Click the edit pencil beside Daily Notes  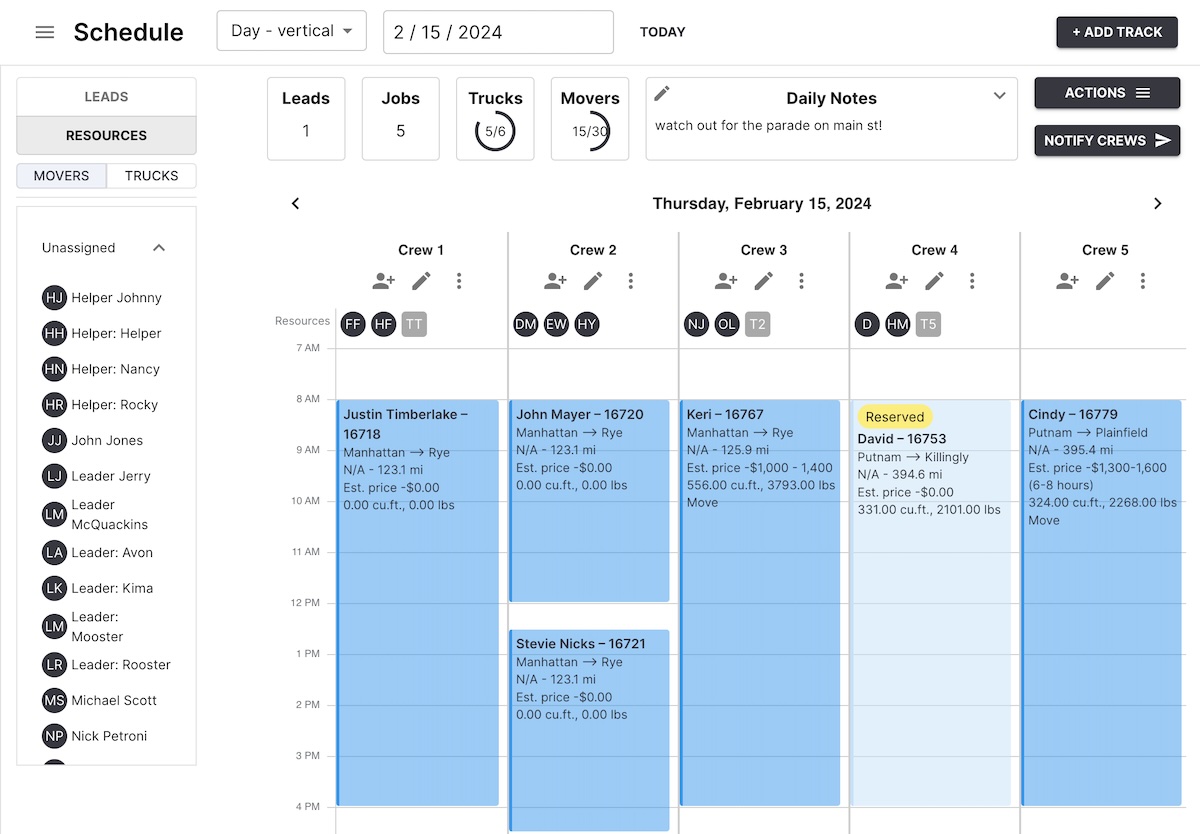pos(661,95)
